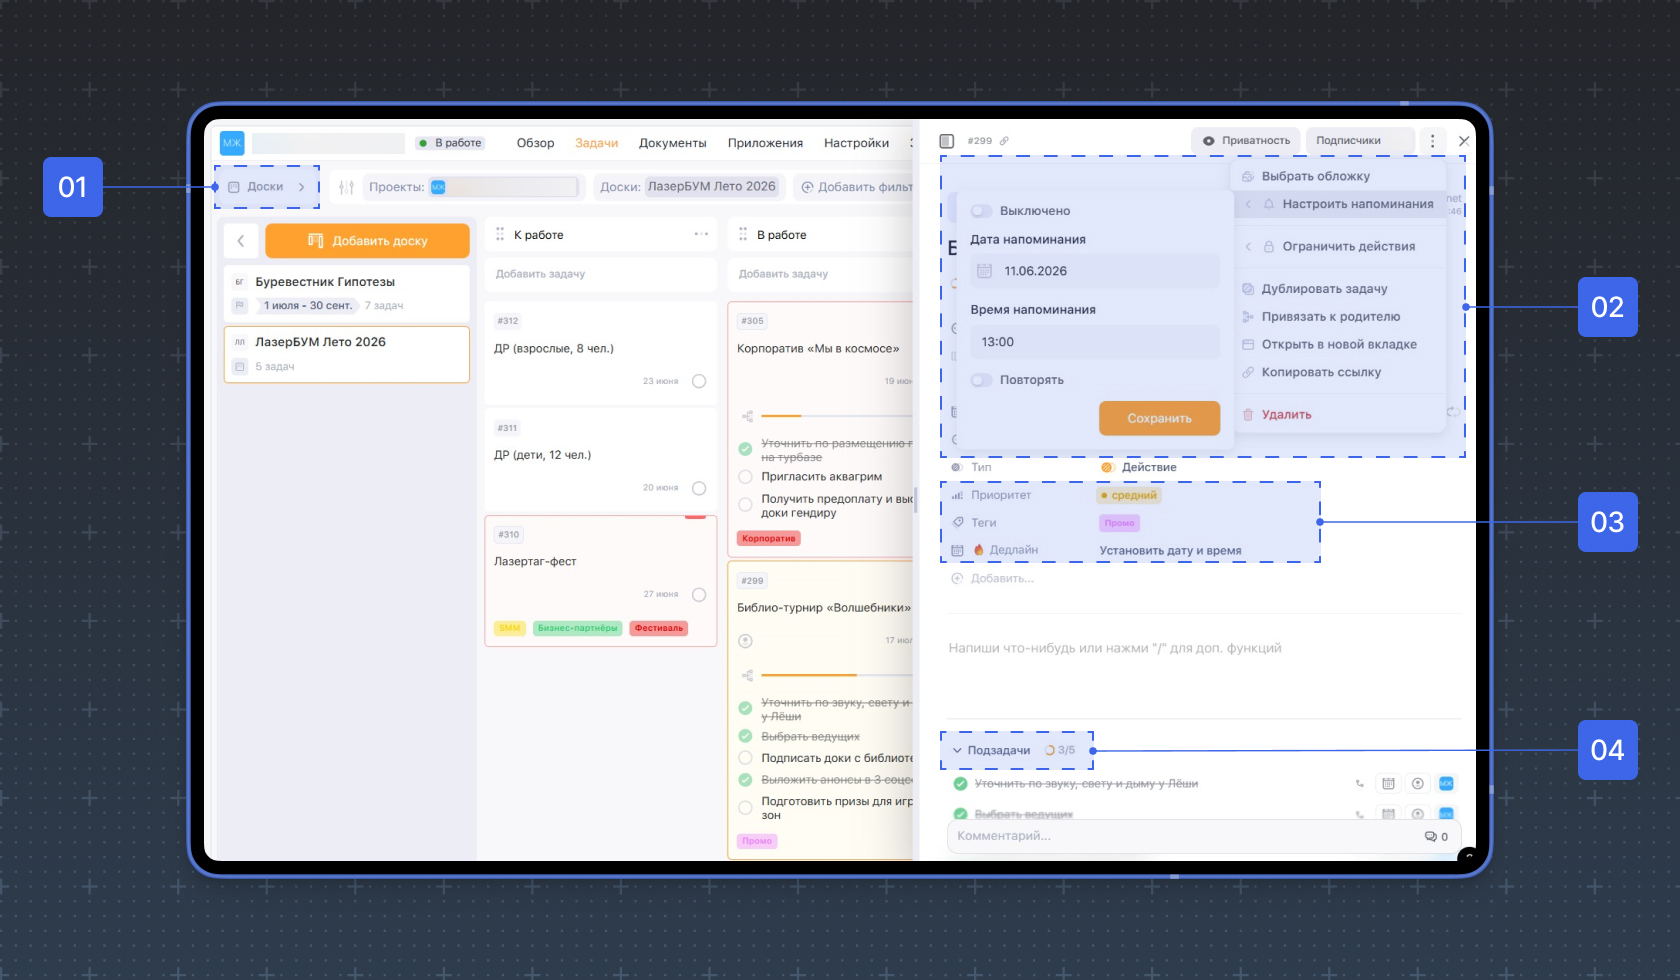Click the board icon under ЛазерБУМ Лето 2026
Viewport: 1680px width, 980px height.
coord(240,367)
